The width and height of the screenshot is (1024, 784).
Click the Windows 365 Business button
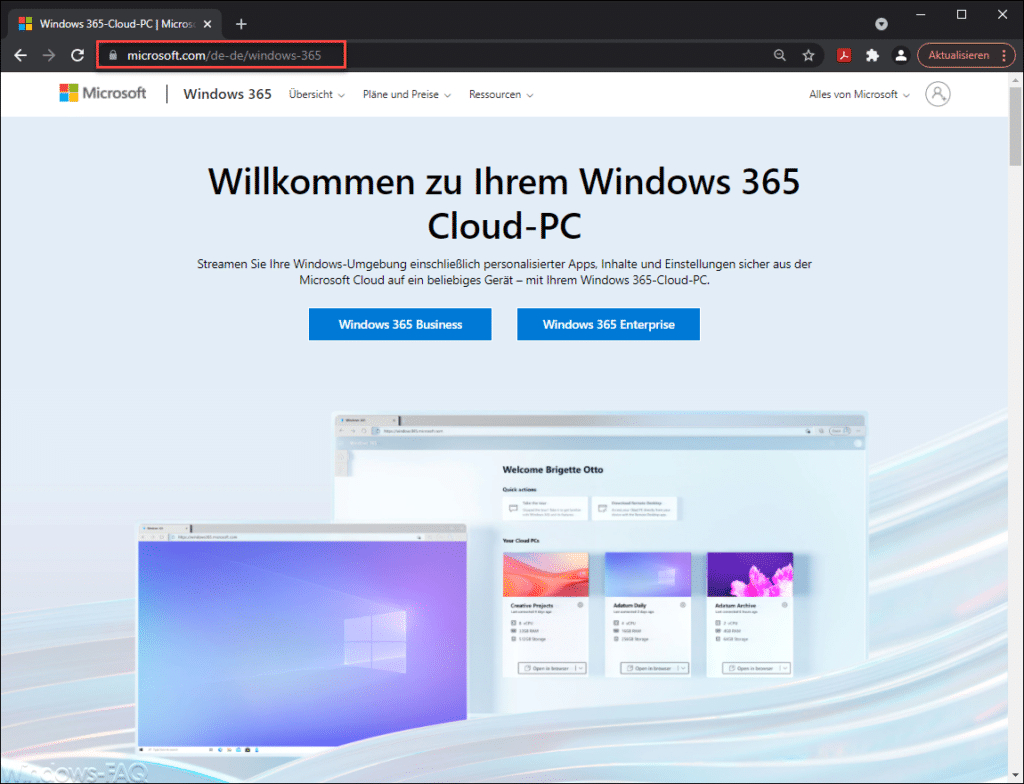pos(400,324)
